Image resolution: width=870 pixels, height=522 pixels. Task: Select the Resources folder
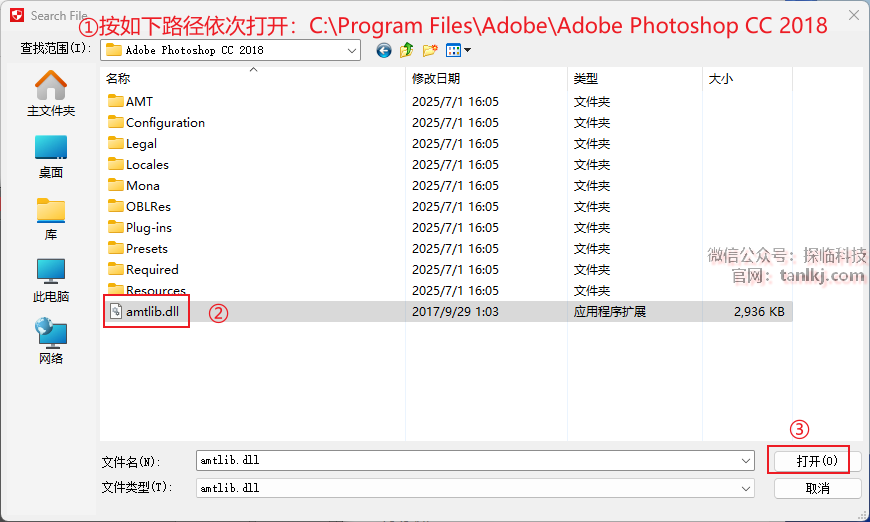[146, 290]
